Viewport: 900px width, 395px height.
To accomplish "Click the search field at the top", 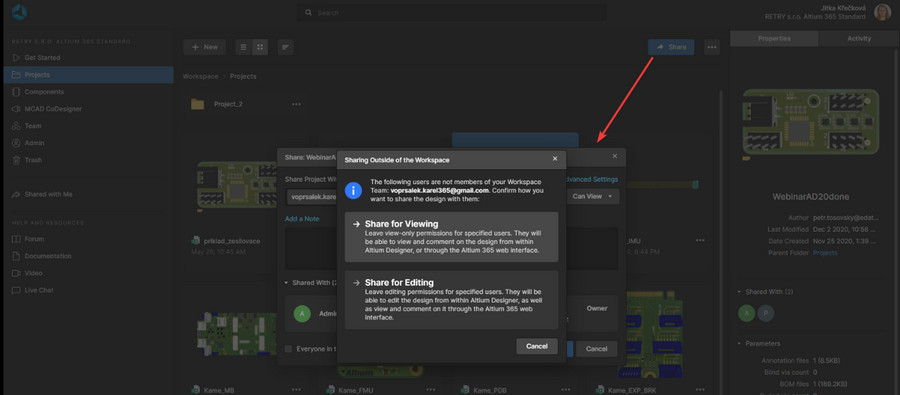I will pos(451,13).
